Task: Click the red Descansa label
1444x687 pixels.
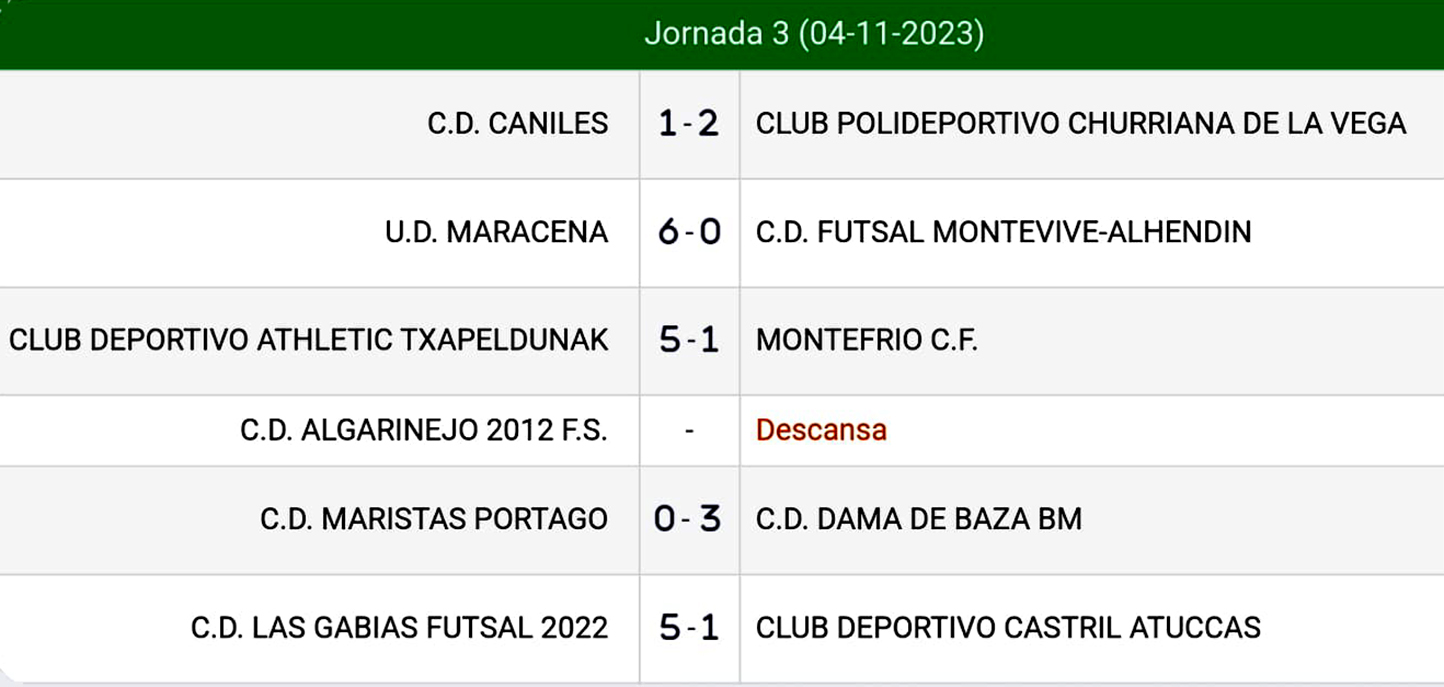Action: pyautogui.click(x=821, y=430)
